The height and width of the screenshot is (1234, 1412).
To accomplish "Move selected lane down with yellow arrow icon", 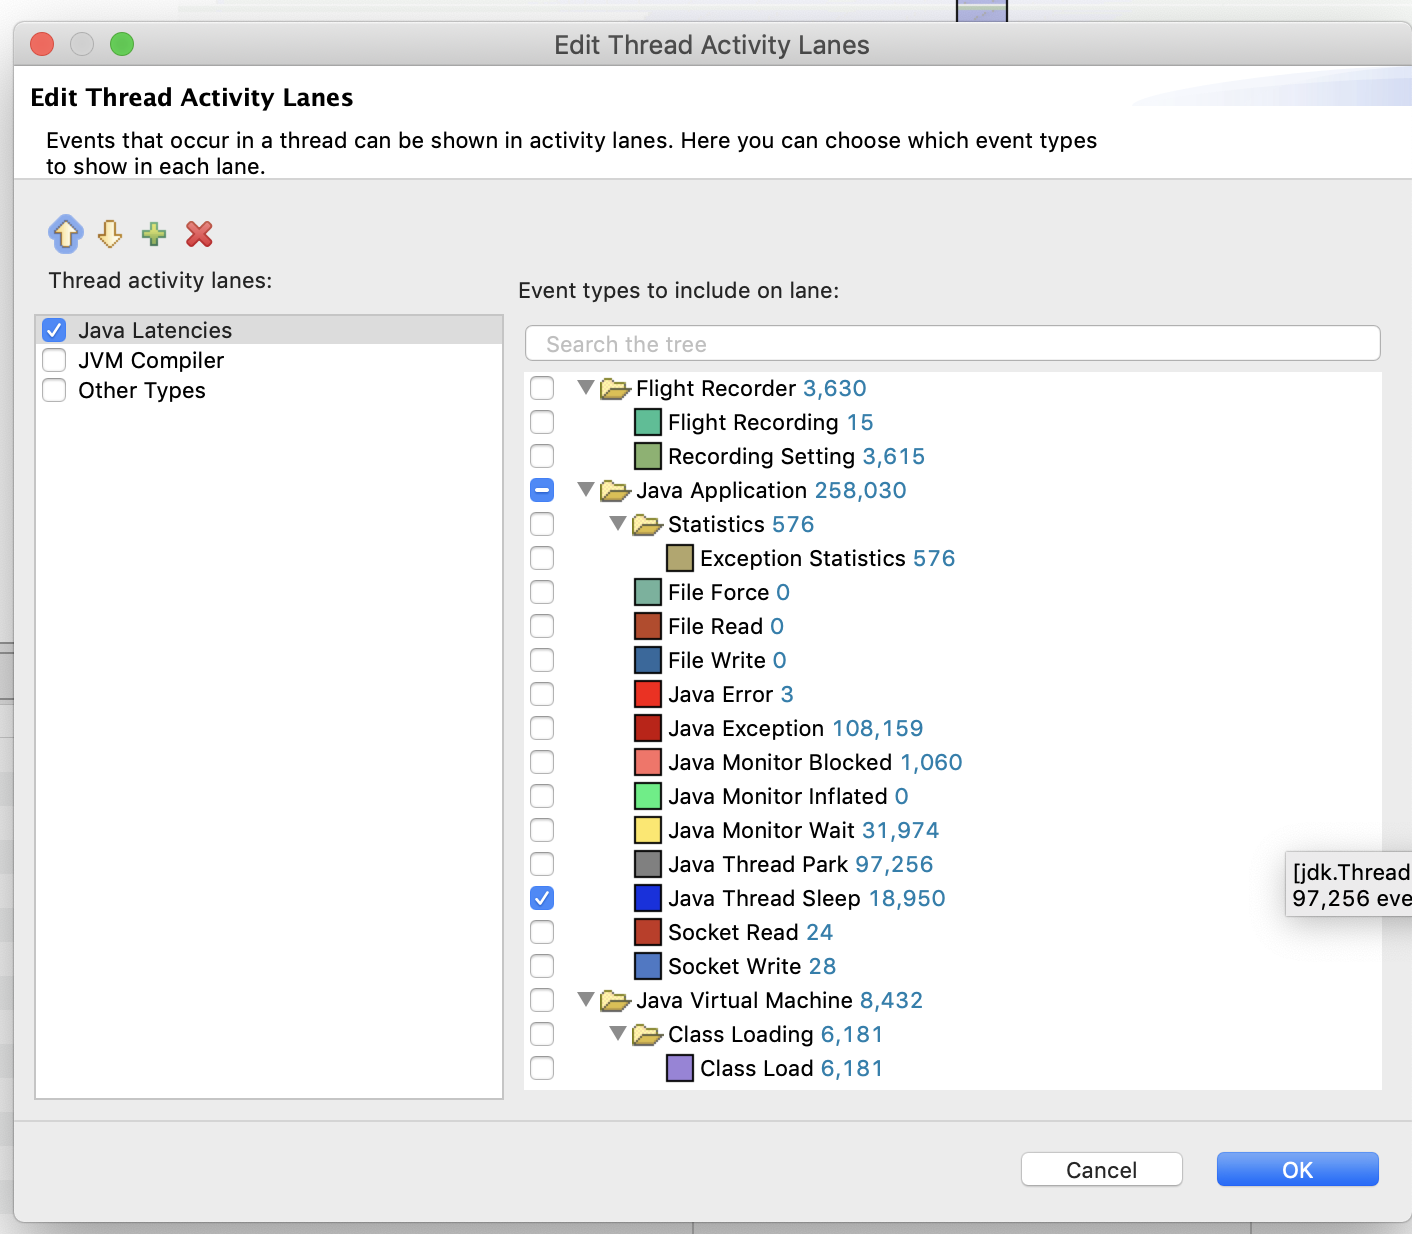I will click(110, 234).
